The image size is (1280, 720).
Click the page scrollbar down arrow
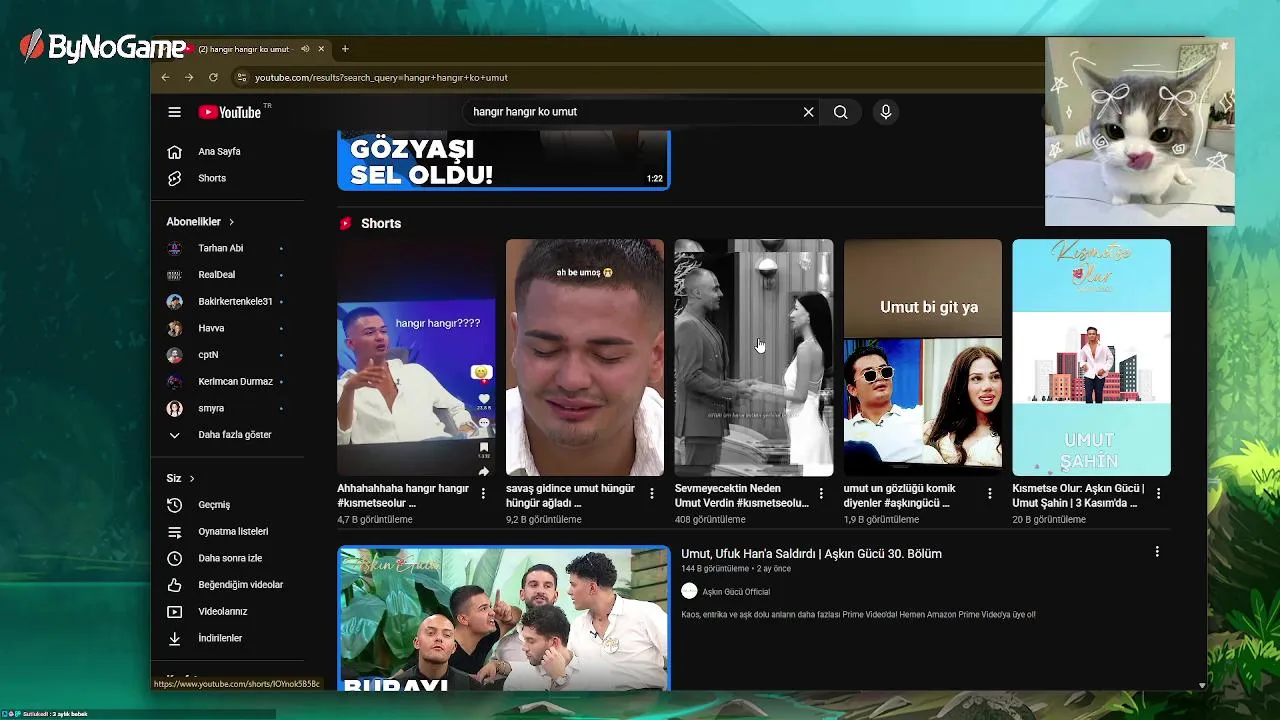pyautogui.click(x=1202, y=686)
